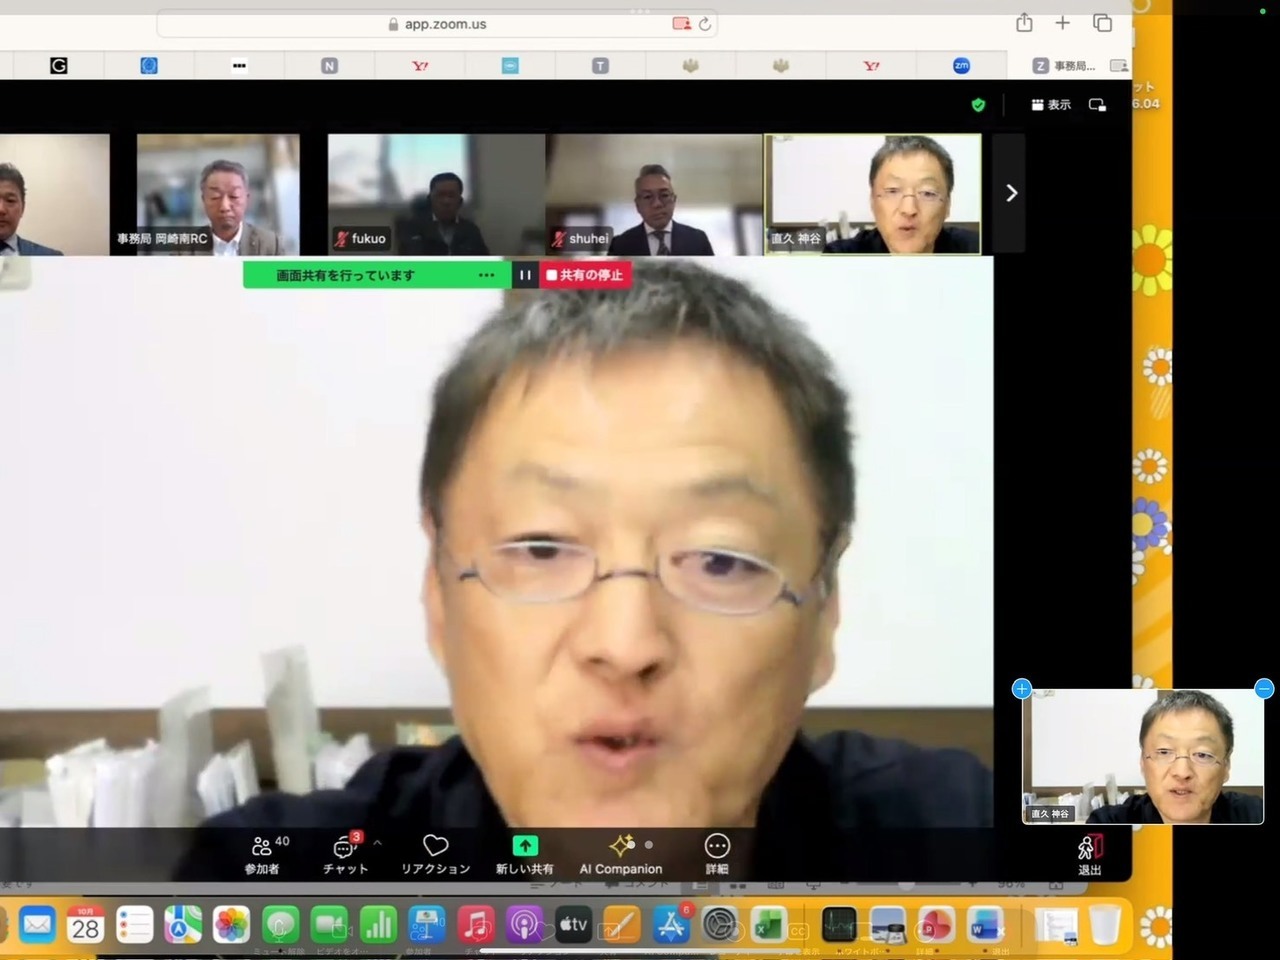The image size is (1280, 960).
Task: Open the view (表示) layout dropdown
Action: (x=1051, y=105)
